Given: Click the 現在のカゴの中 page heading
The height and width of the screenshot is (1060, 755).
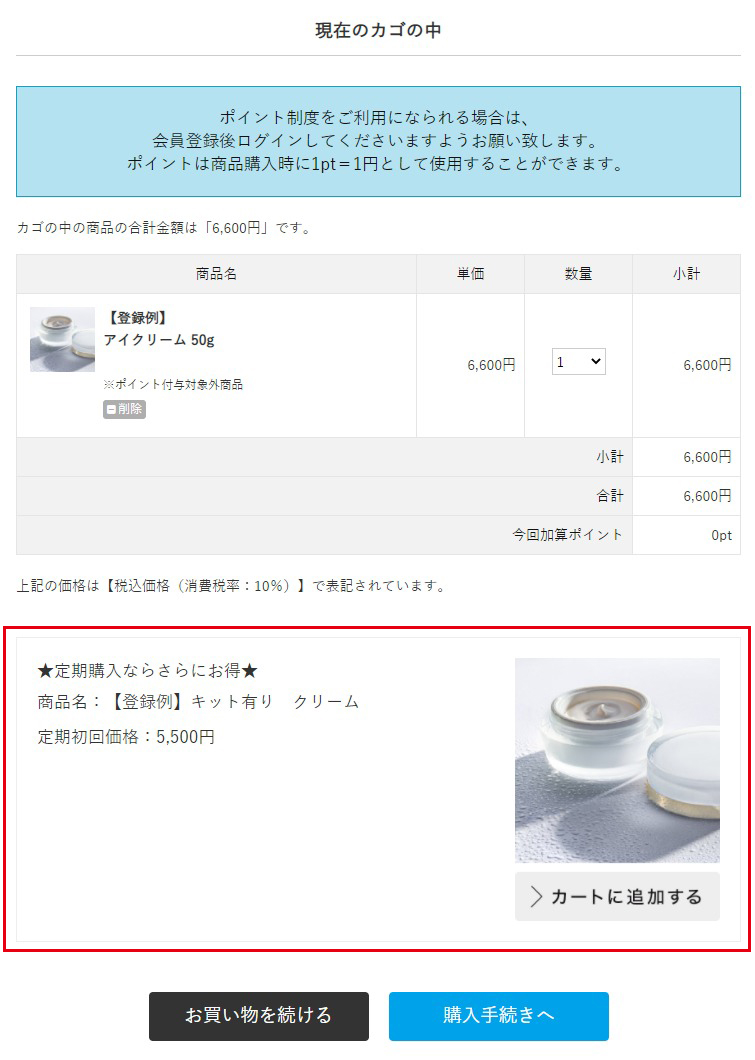Looking at the screenshot, I should (x=378, y=30).
